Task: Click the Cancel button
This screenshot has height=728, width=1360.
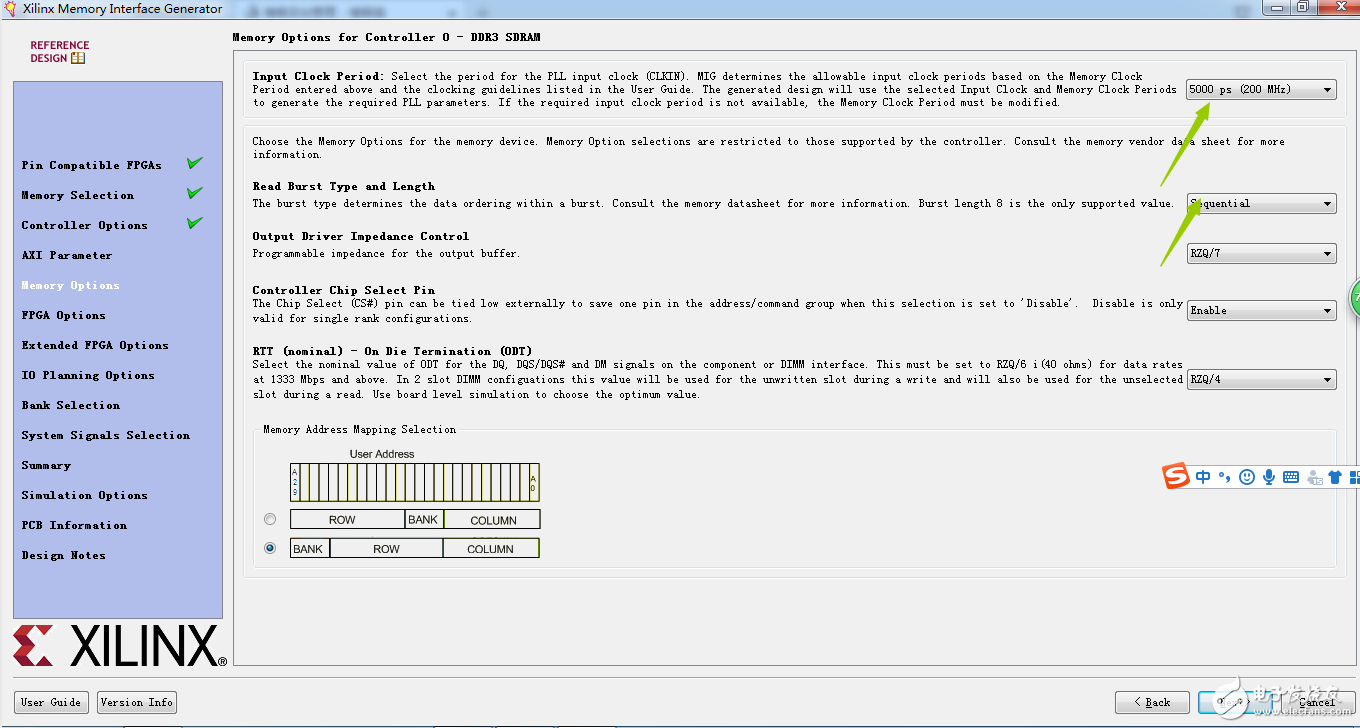Action: 1316,702
